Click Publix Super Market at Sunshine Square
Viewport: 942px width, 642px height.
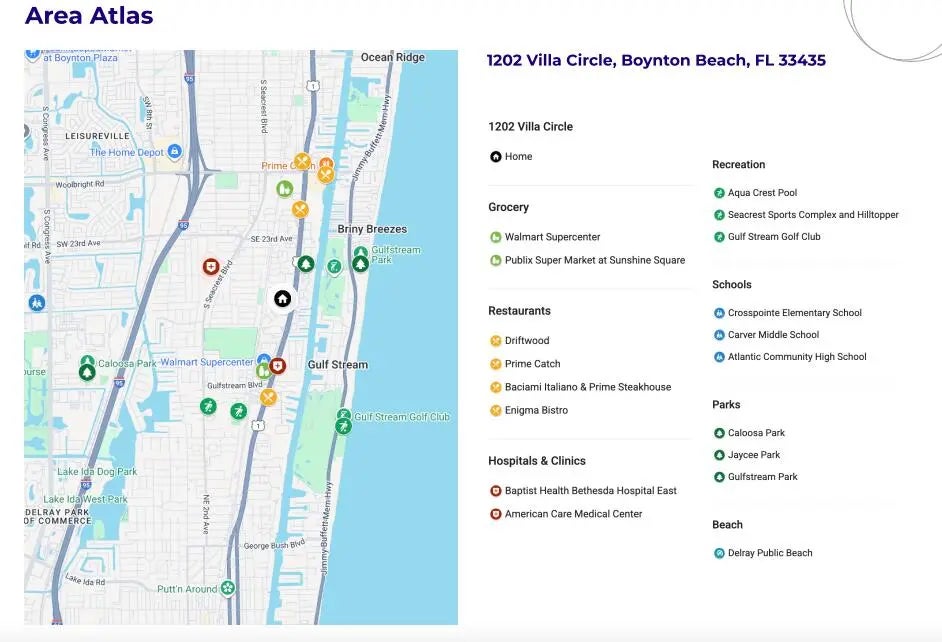pyautogui.click(x=594, y=260)
